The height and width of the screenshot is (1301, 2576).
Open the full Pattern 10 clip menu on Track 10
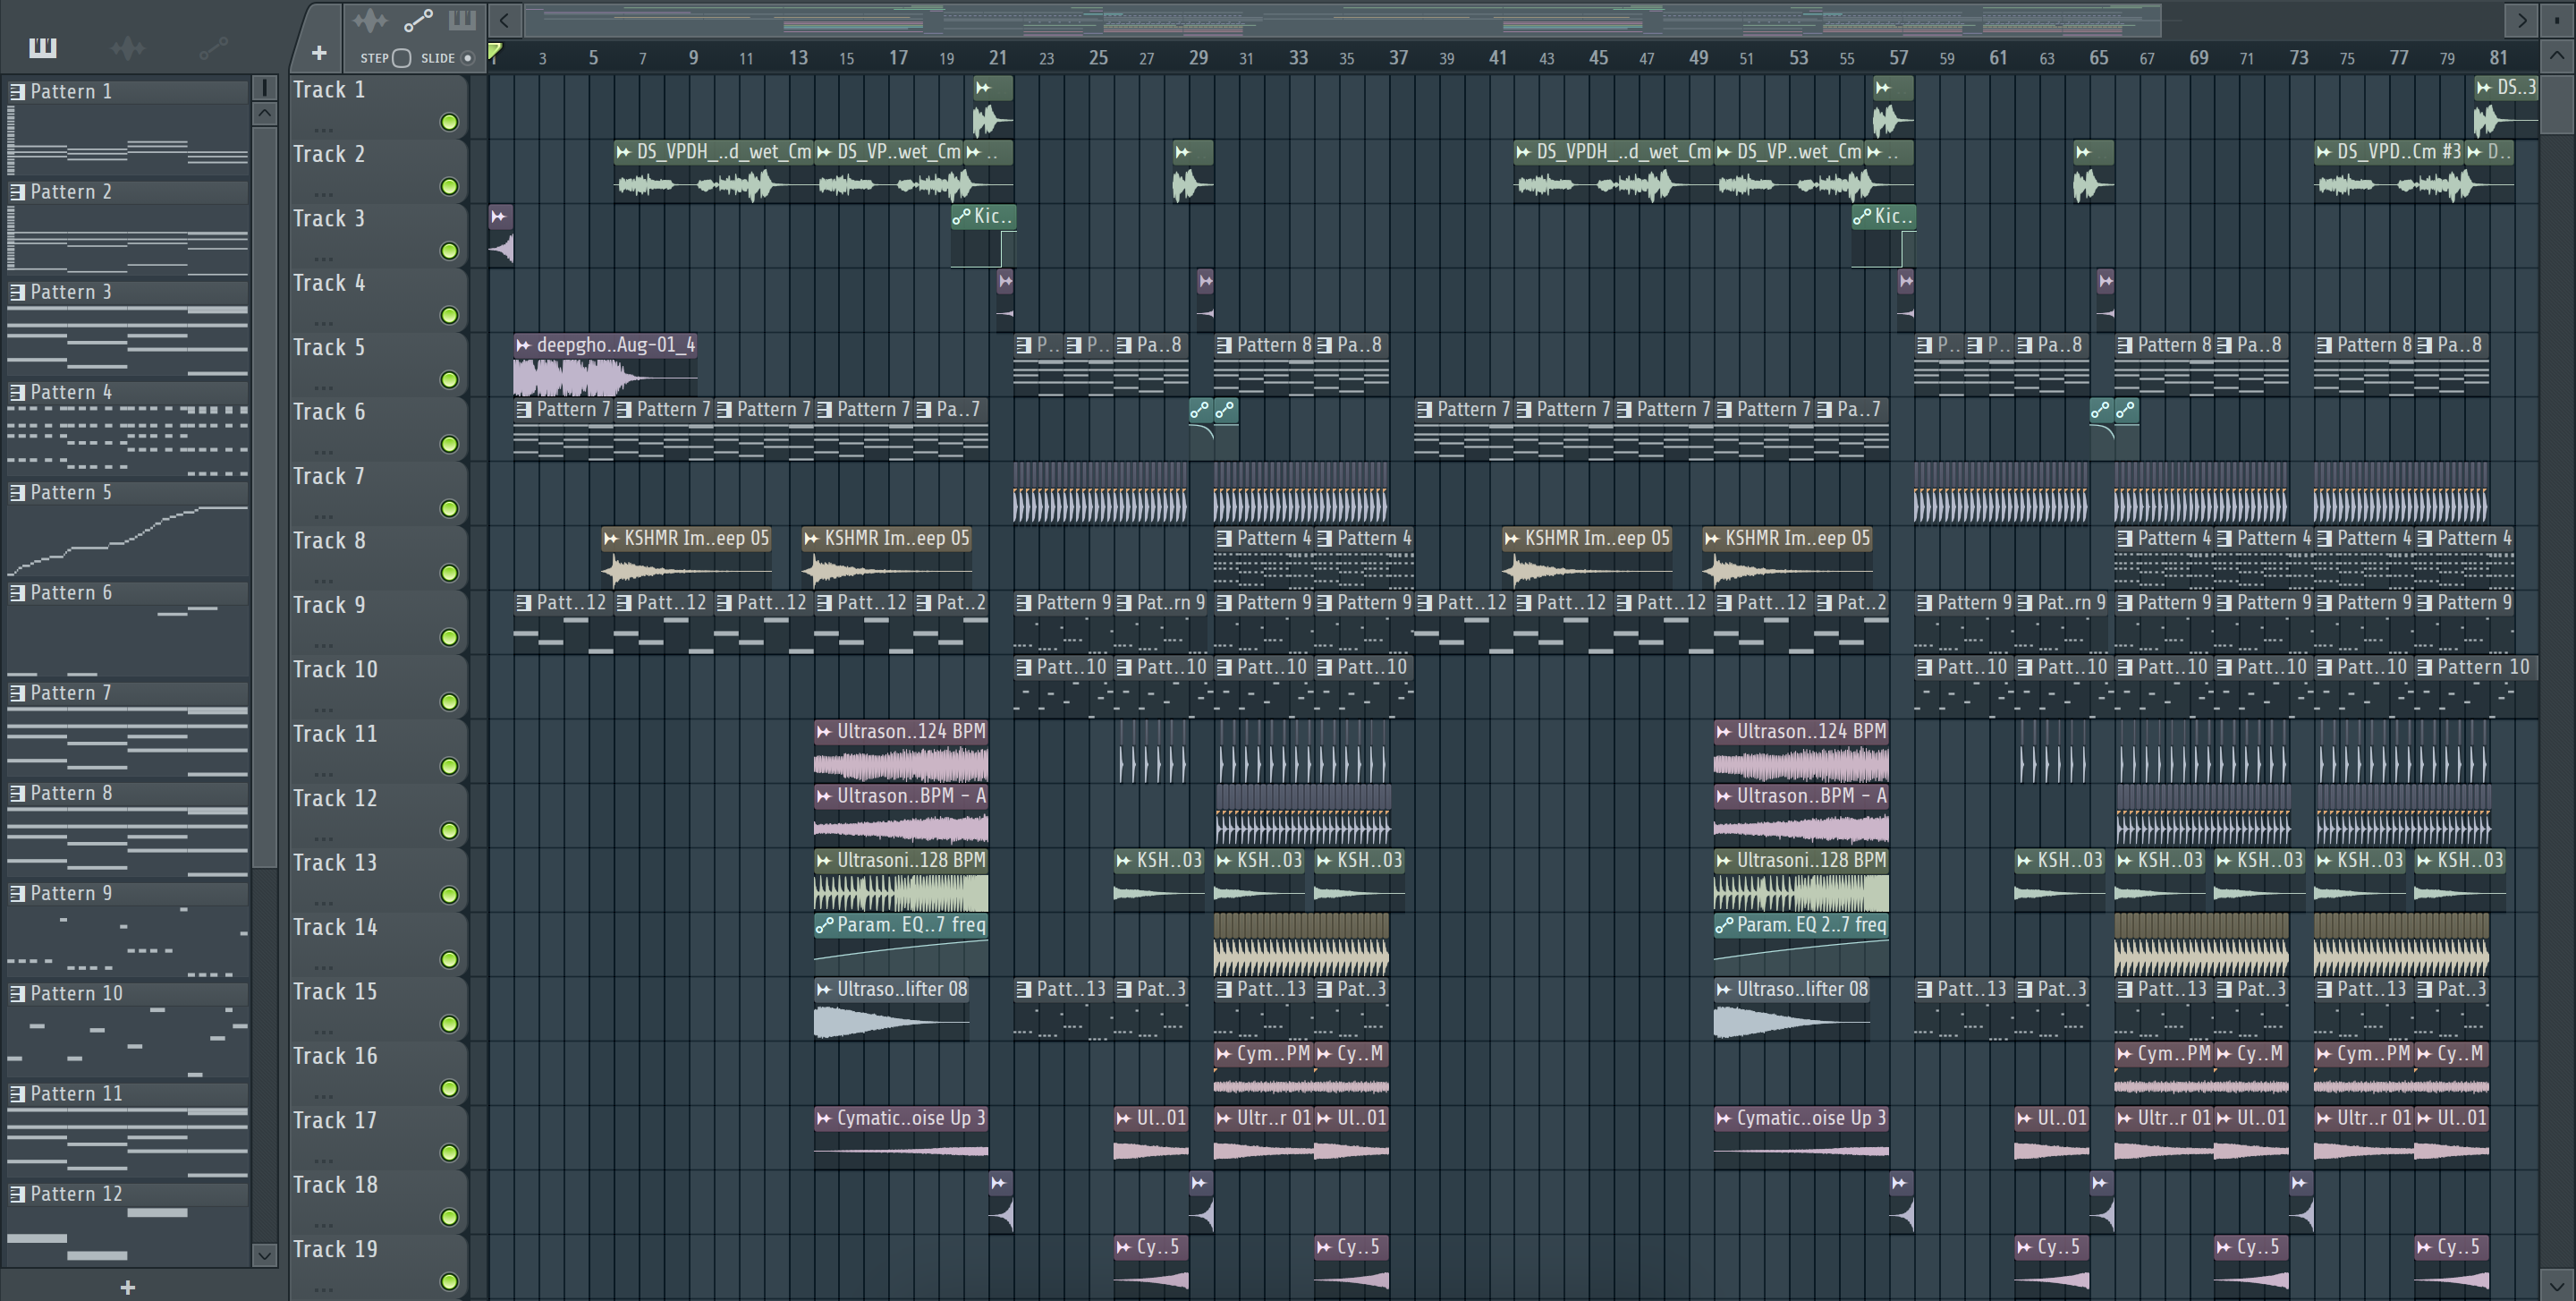pyautogui.click(x=2424, y=667)
